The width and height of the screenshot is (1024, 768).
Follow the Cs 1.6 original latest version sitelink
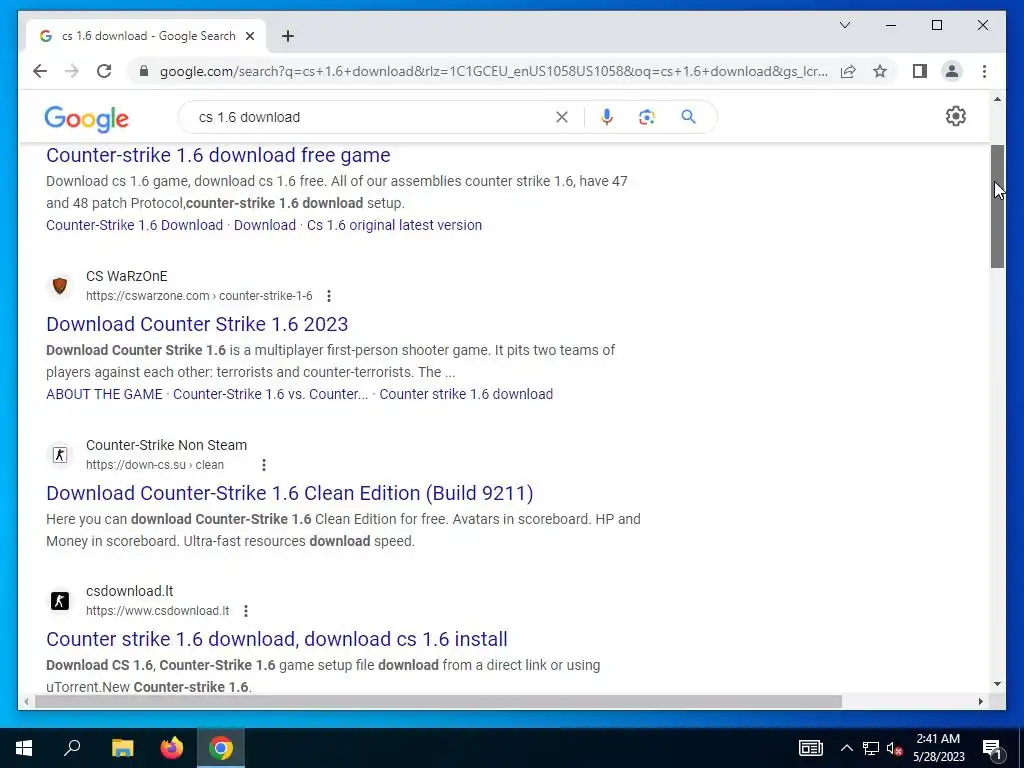click(x=394, y=225)
